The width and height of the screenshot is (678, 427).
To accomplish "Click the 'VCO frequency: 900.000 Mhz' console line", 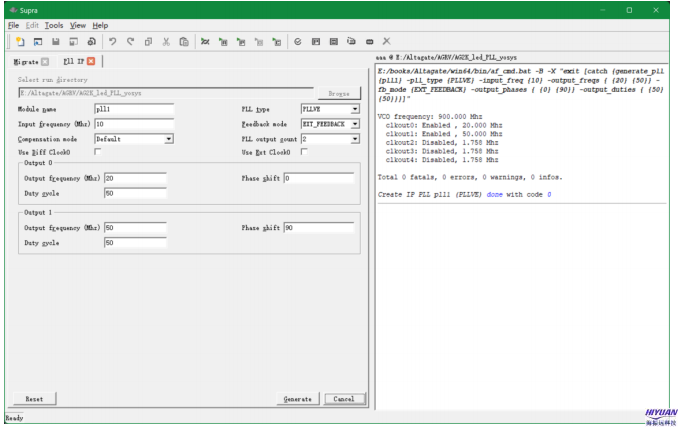I will pyautogui.click(x=430, y=117).
